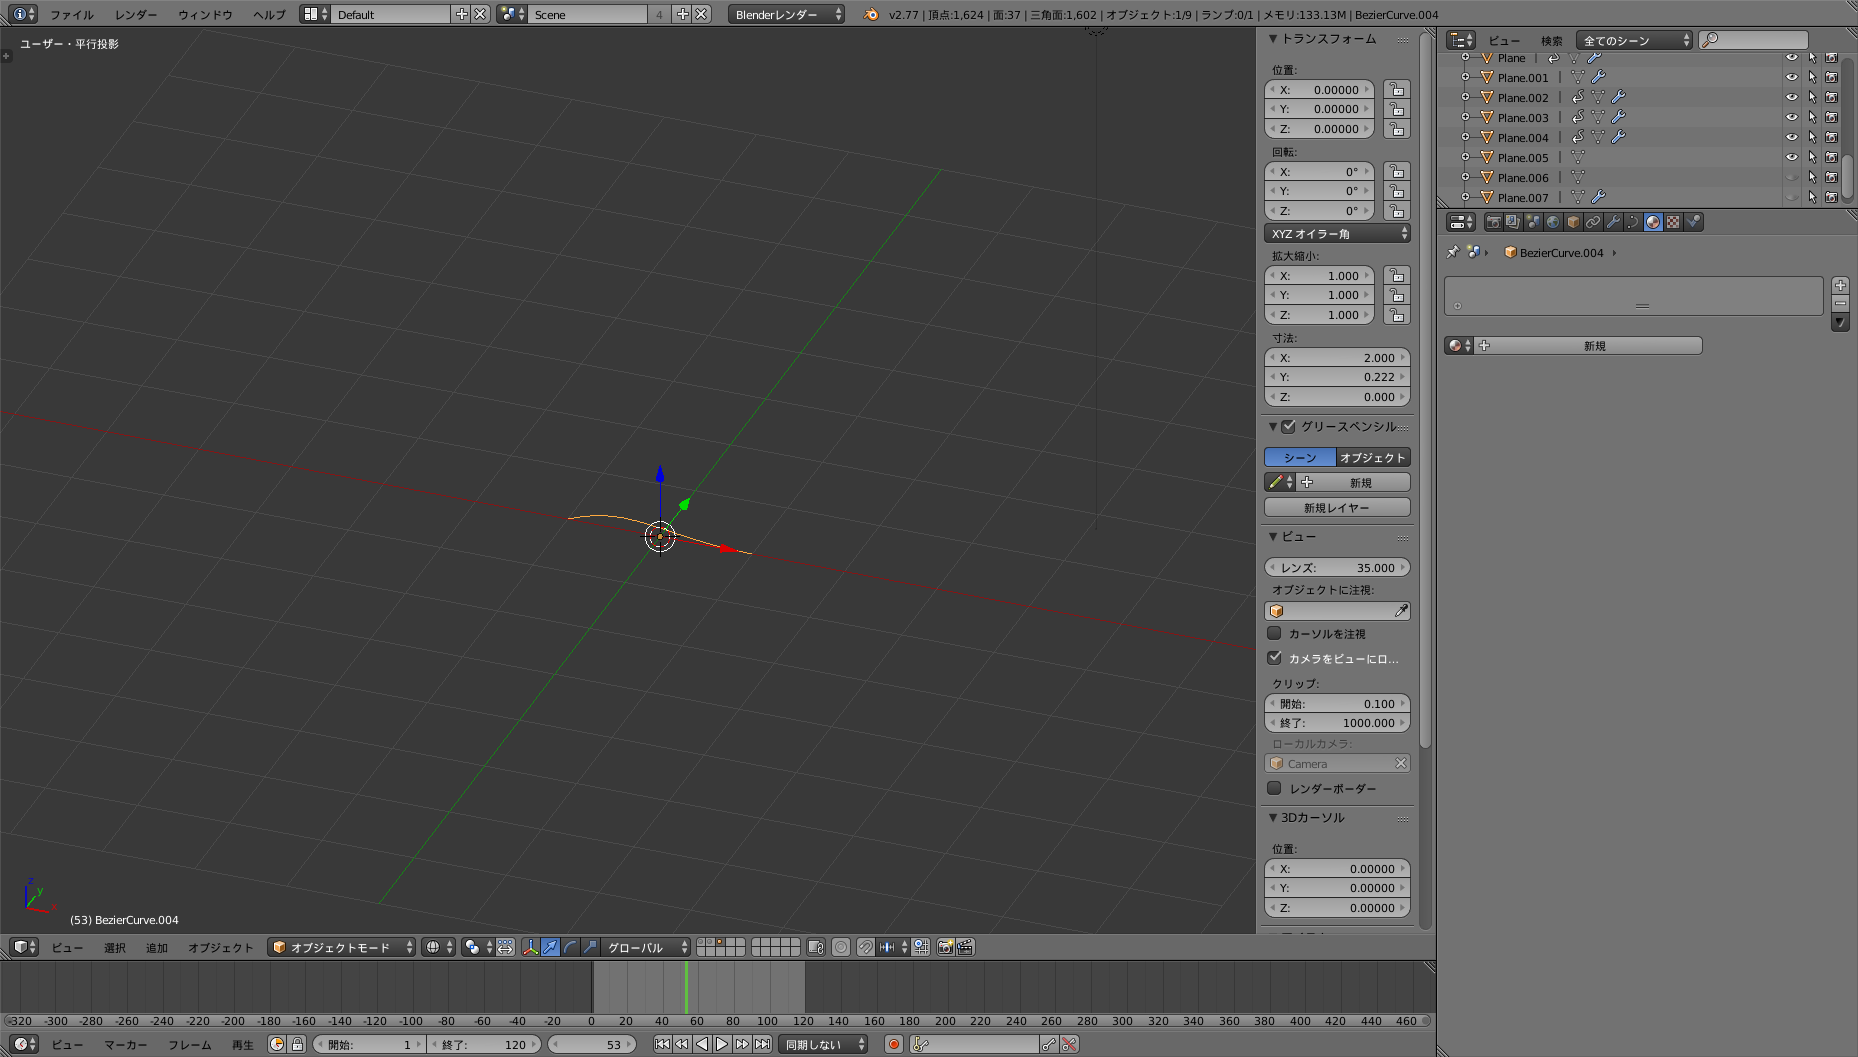Open the Scene properties tab

click(1533, 222)
